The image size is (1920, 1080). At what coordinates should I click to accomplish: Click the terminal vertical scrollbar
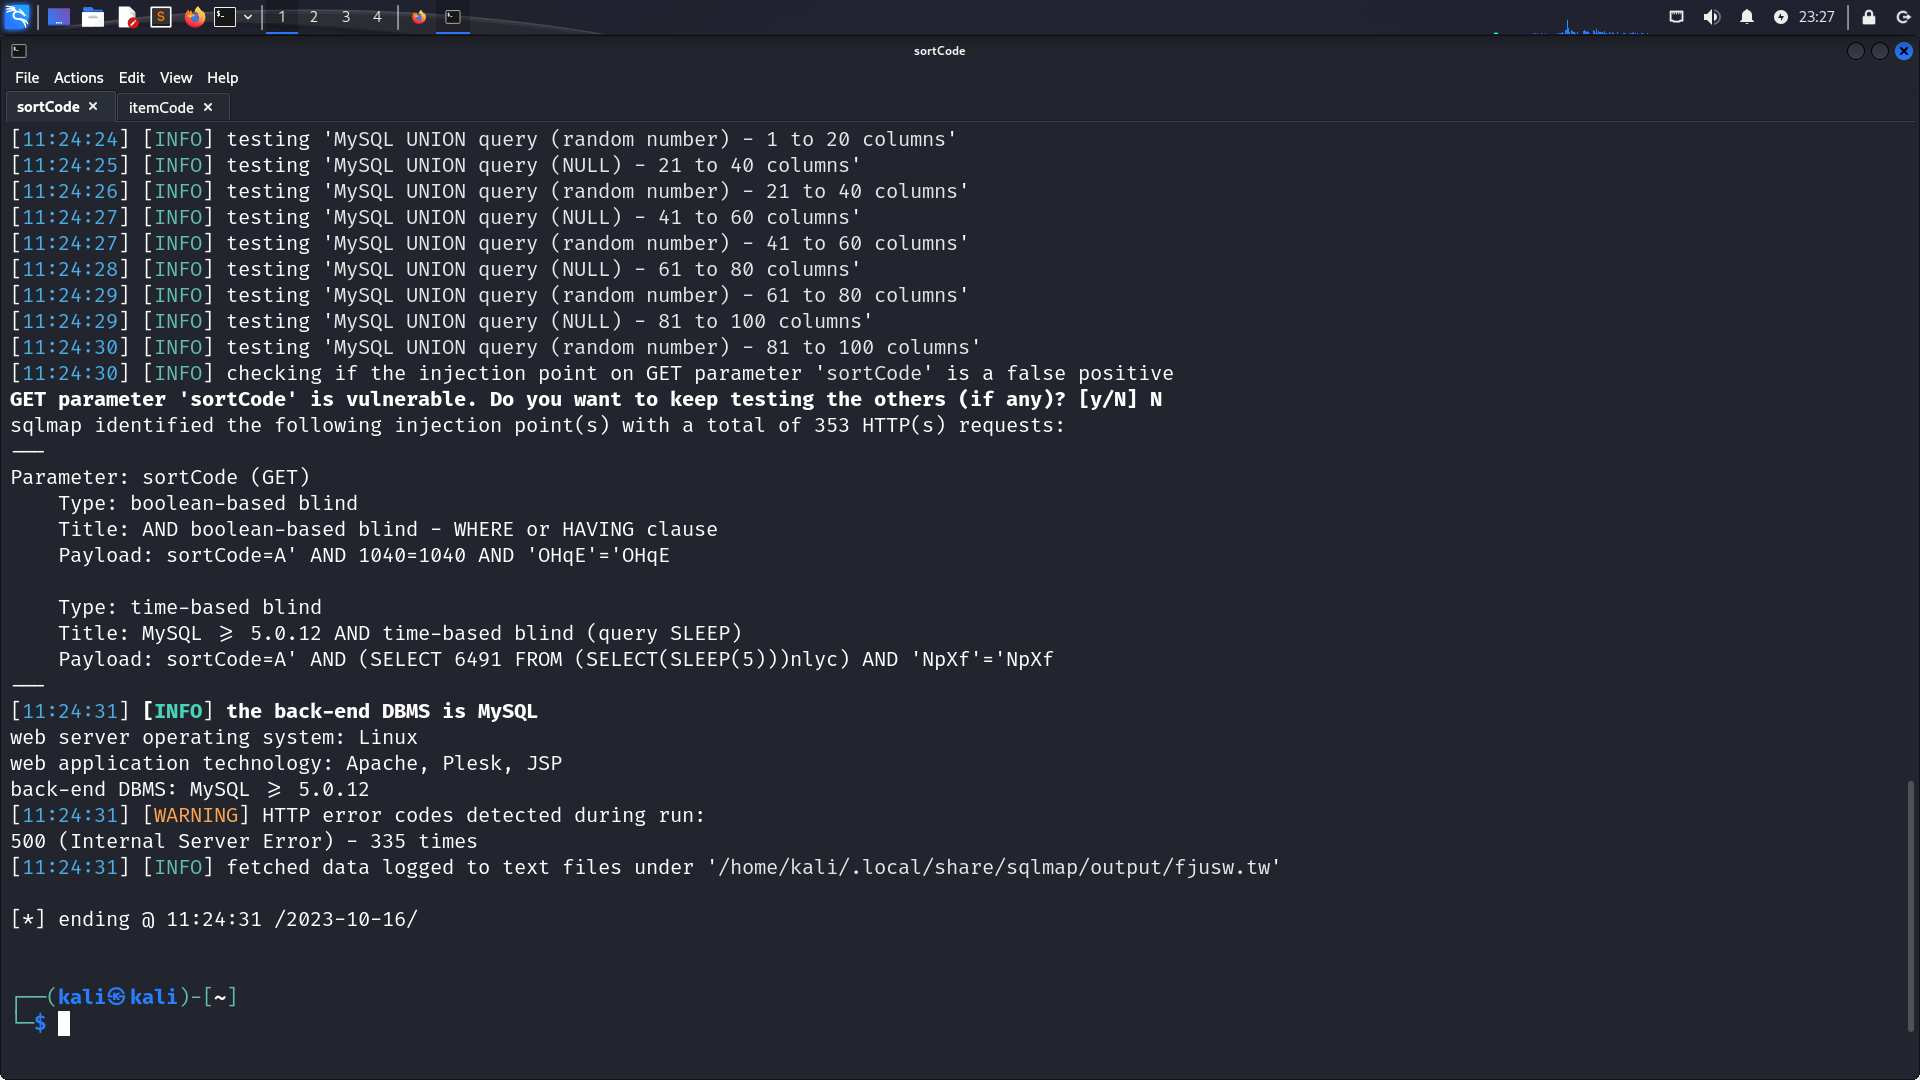[1911, 905]
